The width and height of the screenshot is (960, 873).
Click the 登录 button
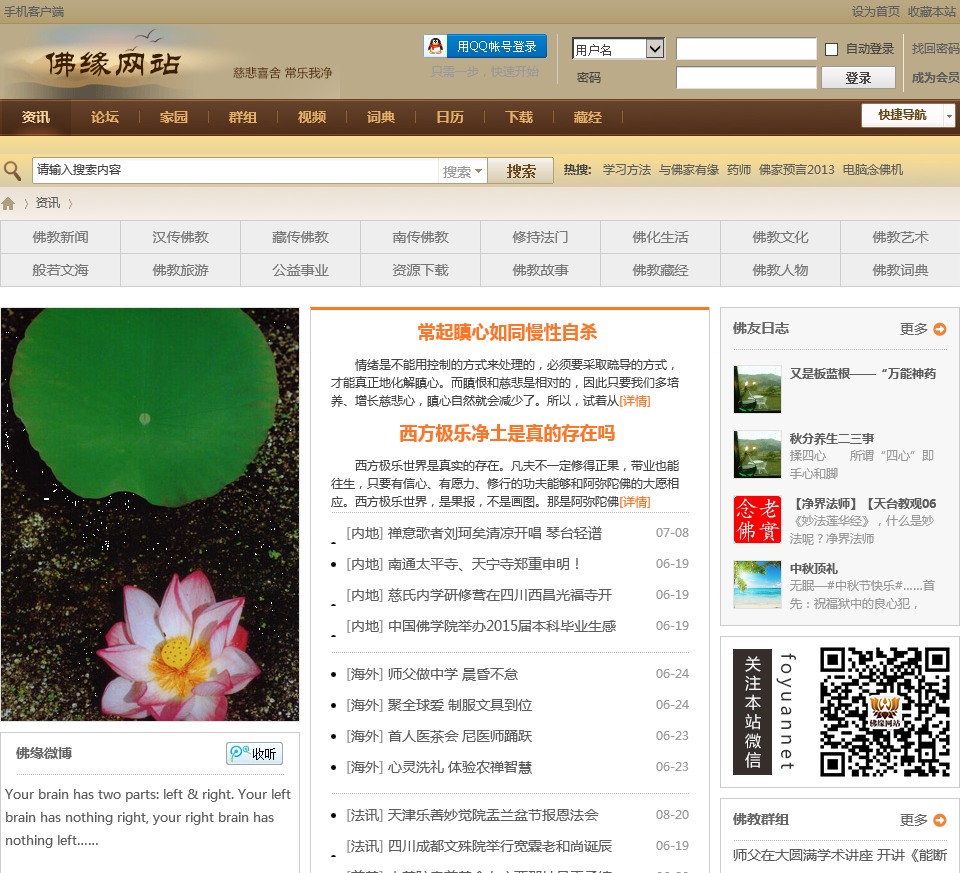[858, 78]
